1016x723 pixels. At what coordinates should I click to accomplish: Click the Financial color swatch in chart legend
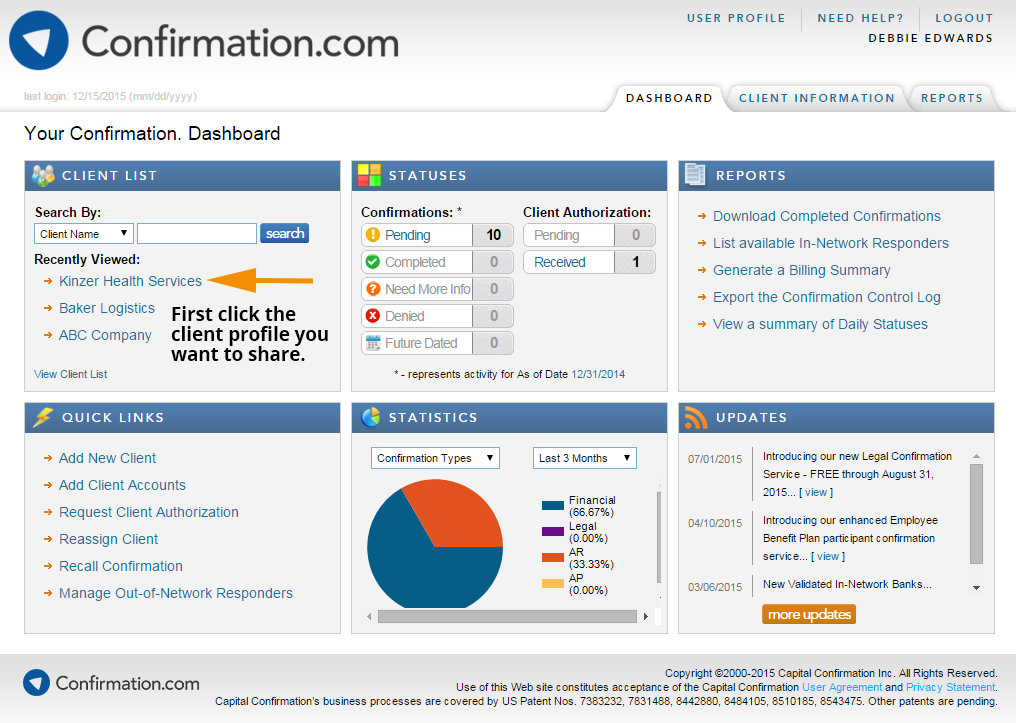point(550,504)
